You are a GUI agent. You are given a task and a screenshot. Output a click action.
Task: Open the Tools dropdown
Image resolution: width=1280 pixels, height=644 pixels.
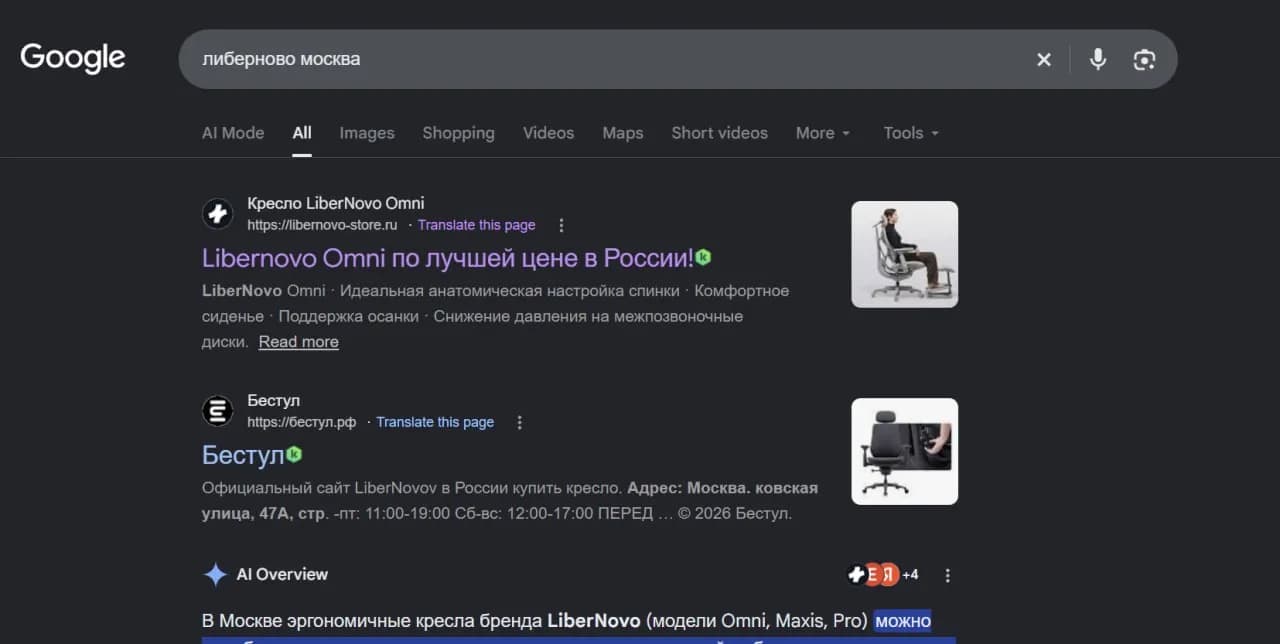point(911,133)
